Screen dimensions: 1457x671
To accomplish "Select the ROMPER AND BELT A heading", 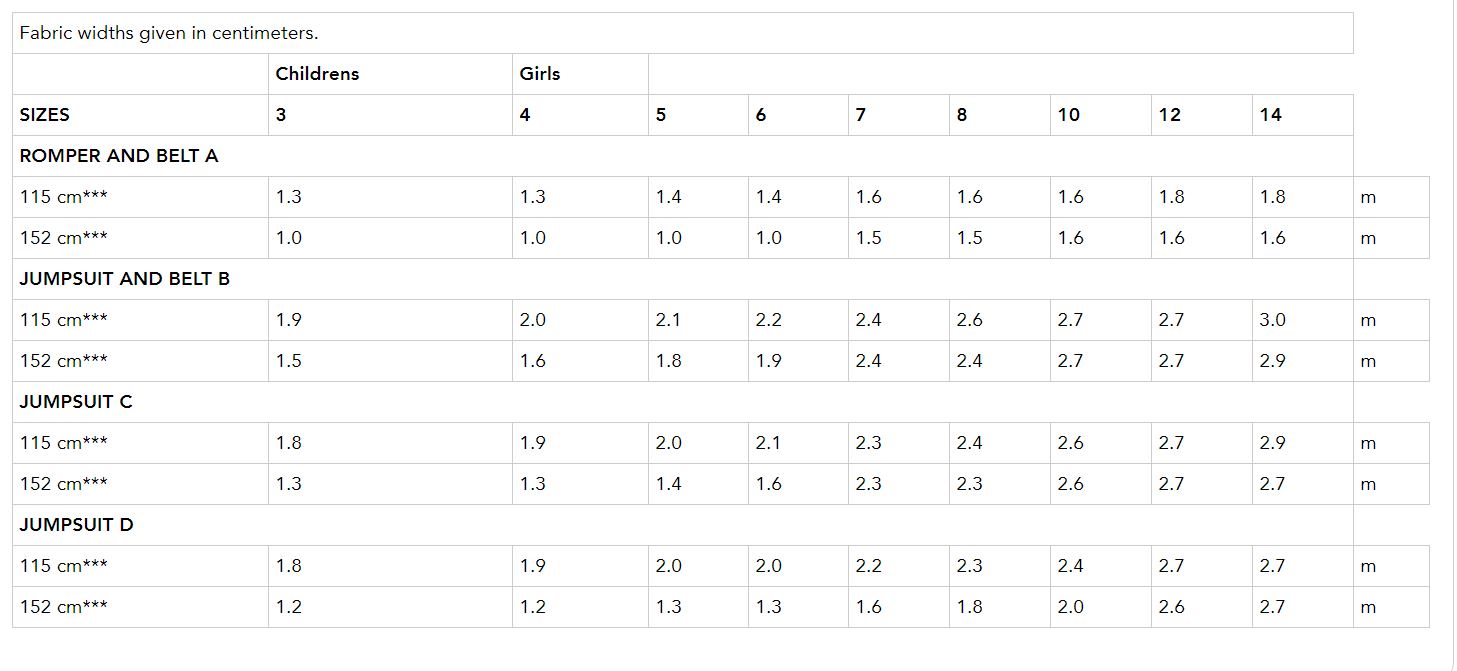I will click(x=119, y=156).
